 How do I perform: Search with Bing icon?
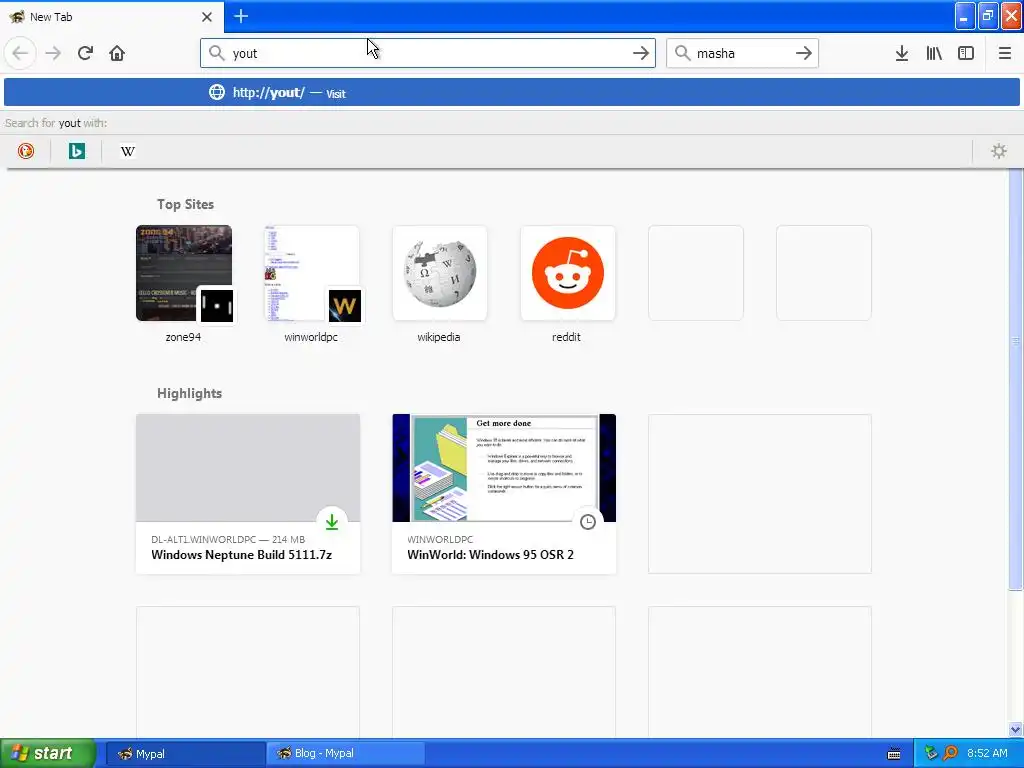76,151
